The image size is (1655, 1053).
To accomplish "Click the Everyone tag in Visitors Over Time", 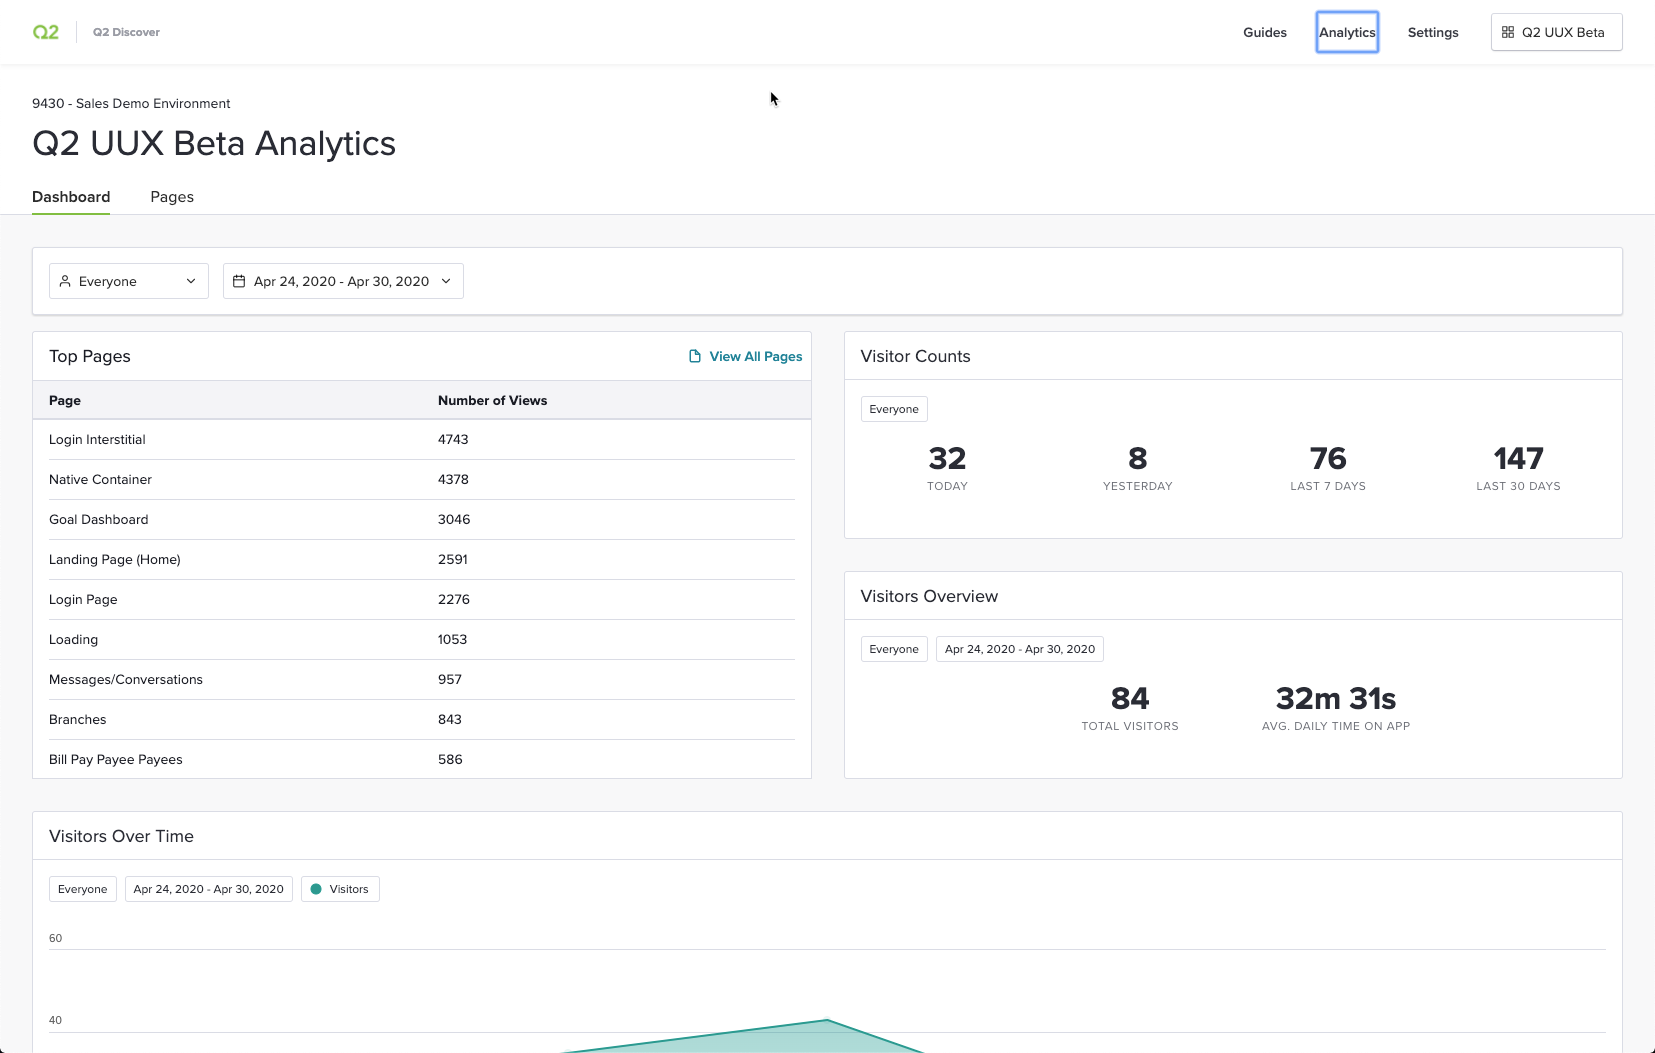I will (83, 889).
